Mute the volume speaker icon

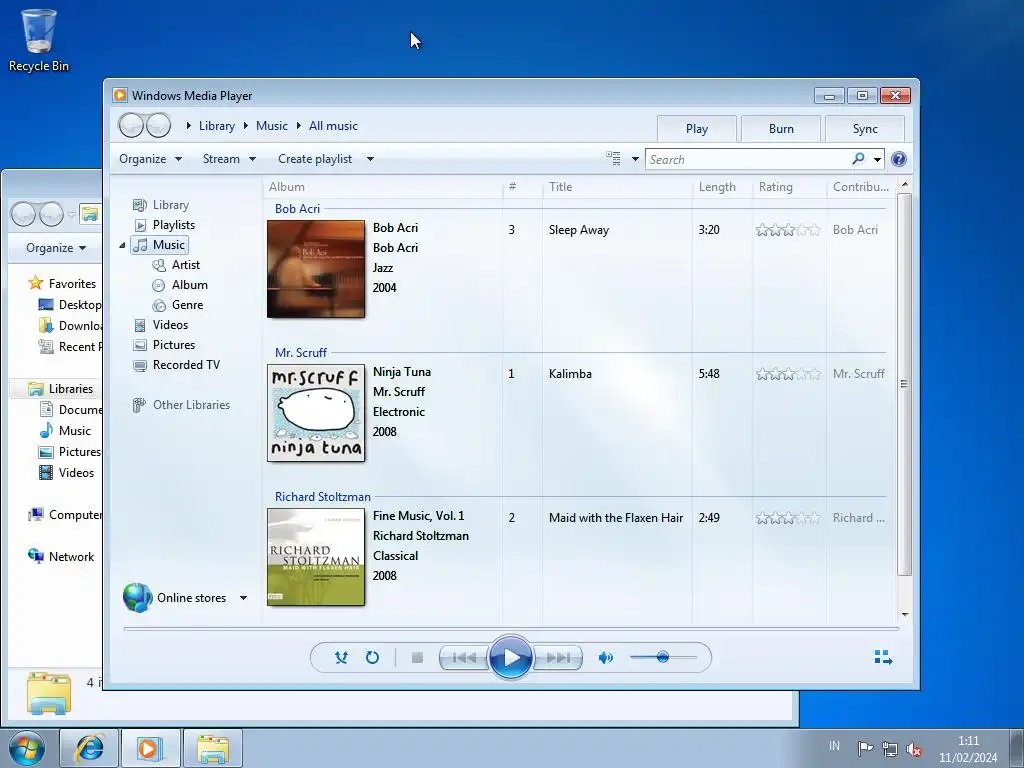coord(605,658)
